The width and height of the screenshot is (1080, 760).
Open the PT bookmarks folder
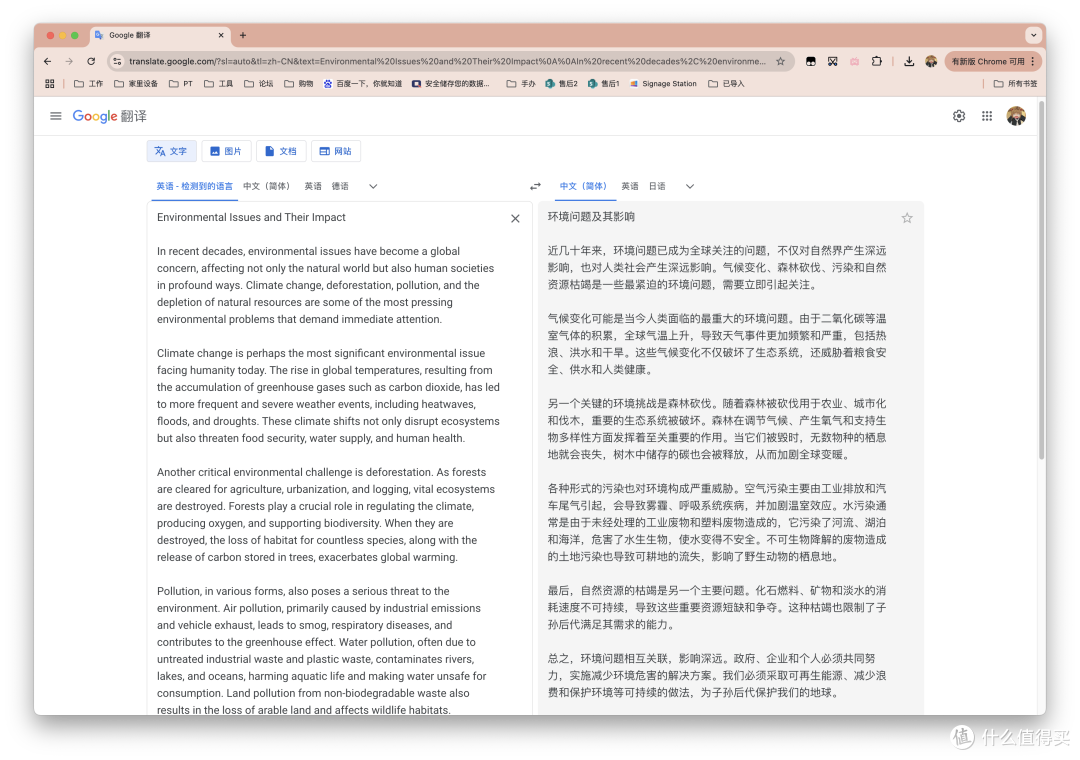(x=181, y=83)
